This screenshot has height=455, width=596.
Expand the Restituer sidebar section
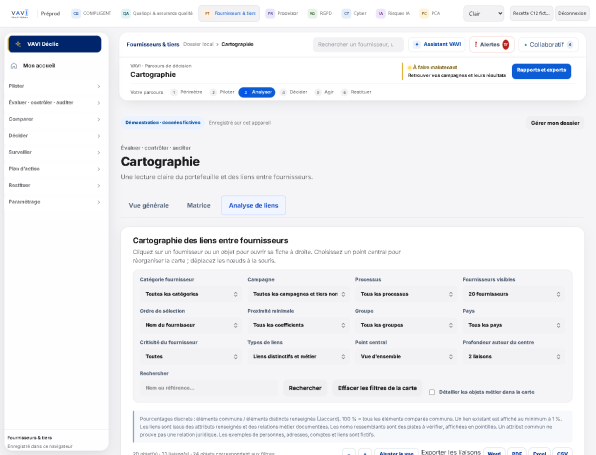point(54,185)
